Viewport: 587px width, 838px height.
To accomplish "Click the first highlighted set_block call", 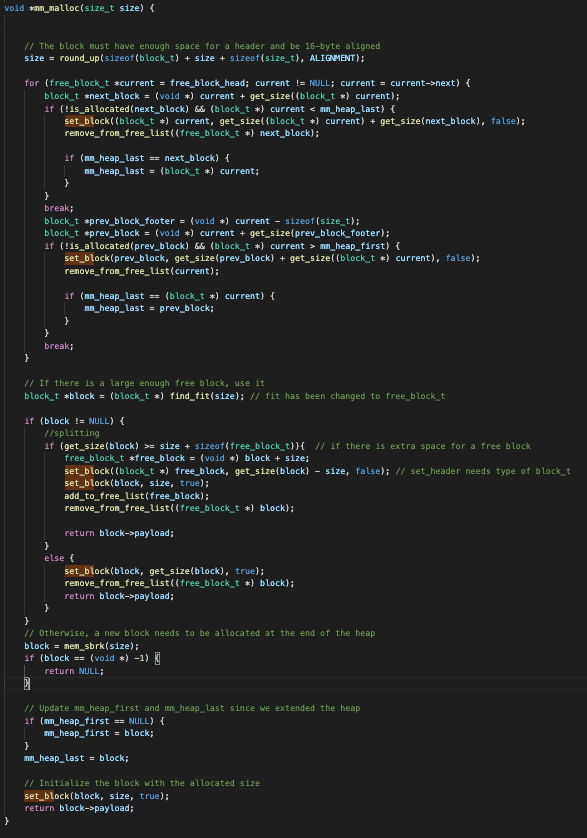I will tap(84, 121).
